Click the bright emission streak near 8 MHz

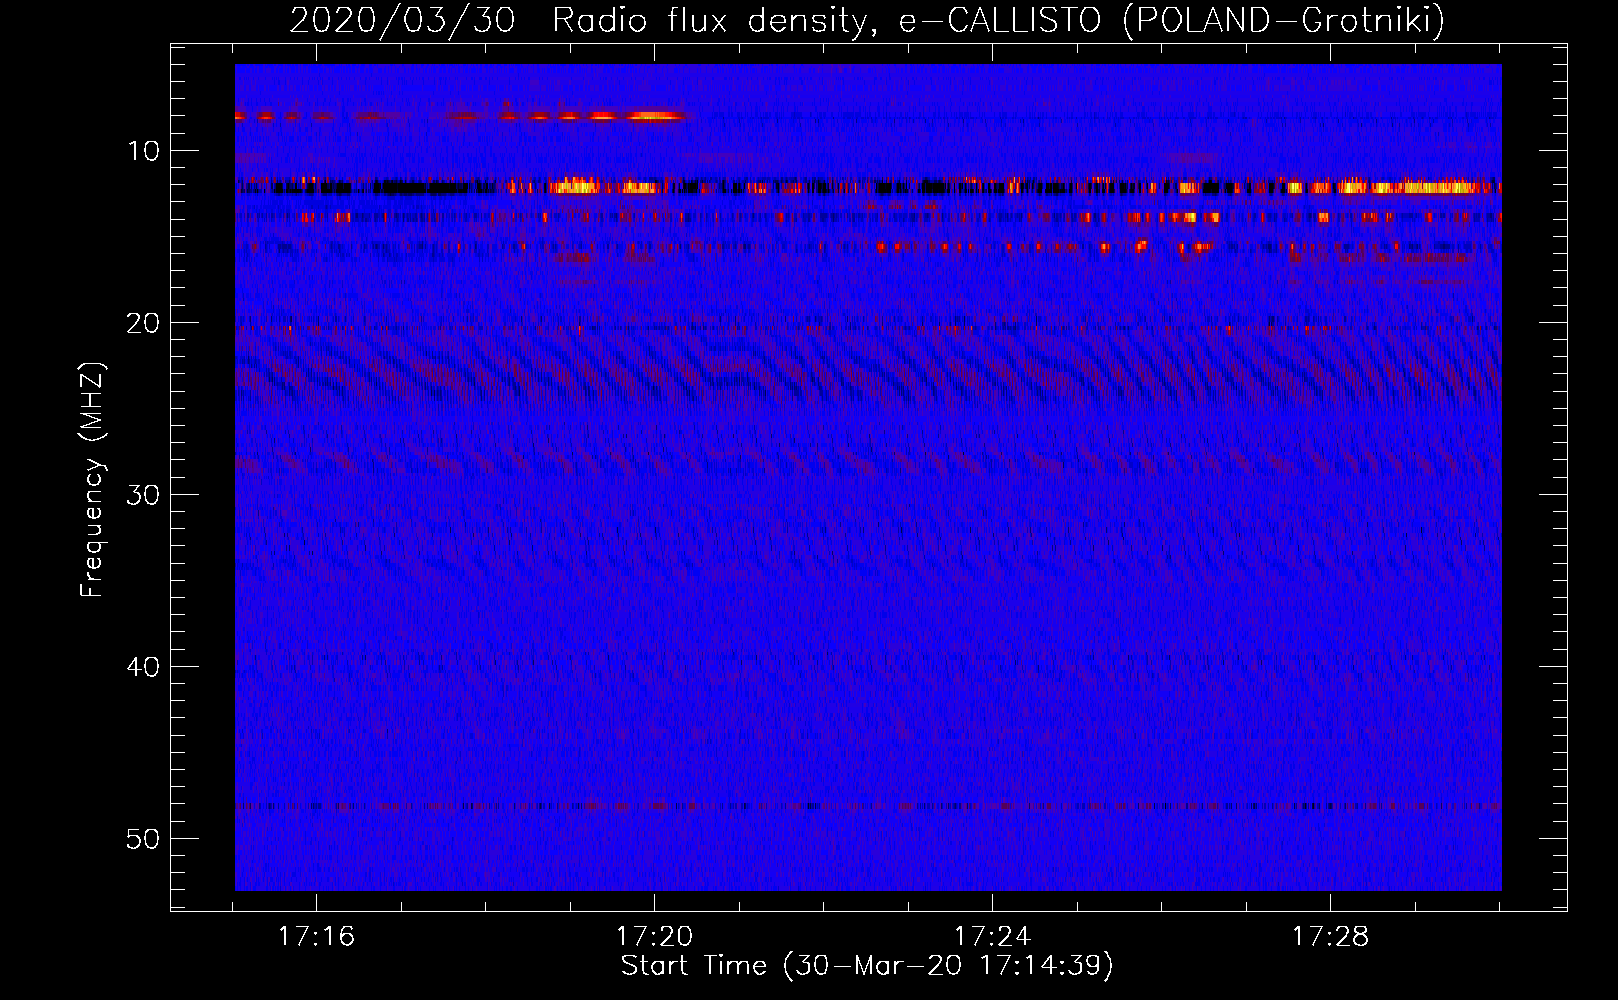[x=655, y=116]
